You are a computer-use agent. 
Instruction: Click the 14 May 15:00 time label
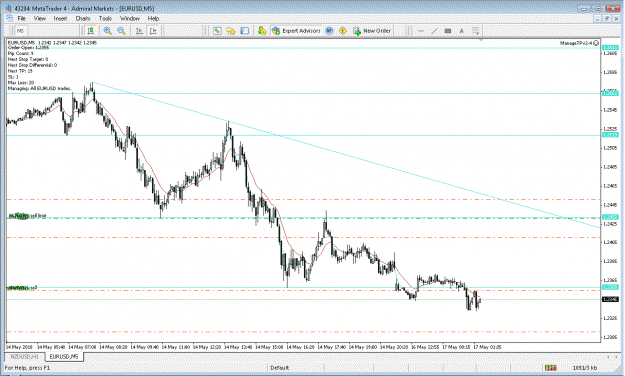click(x=269, y=347)
